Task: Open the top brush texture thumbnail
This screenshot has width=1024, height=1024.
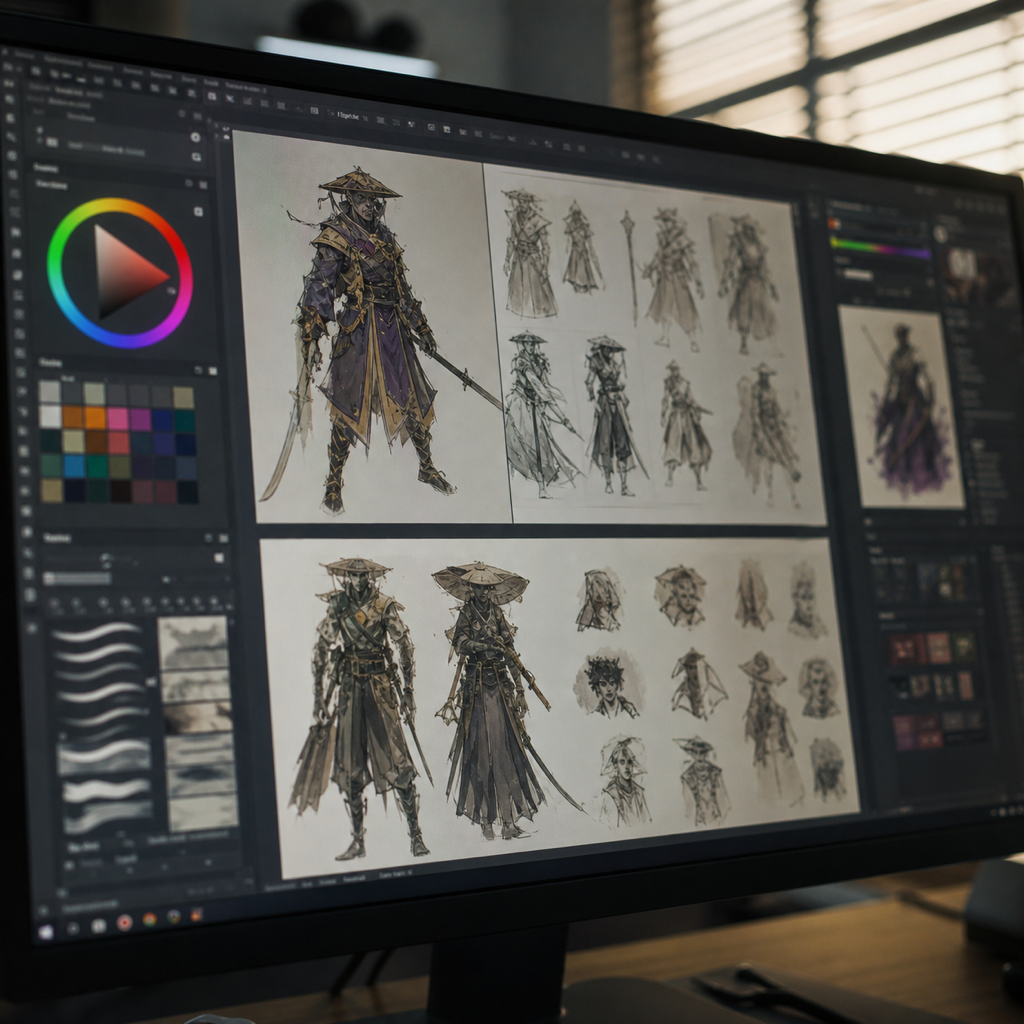Action: (193, 643)
